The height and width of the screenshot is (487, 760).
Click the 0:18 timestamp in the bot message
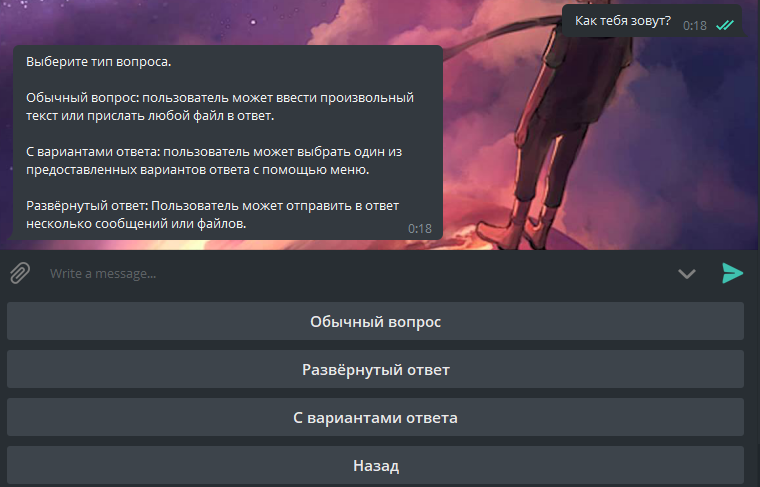pos(419,229)
